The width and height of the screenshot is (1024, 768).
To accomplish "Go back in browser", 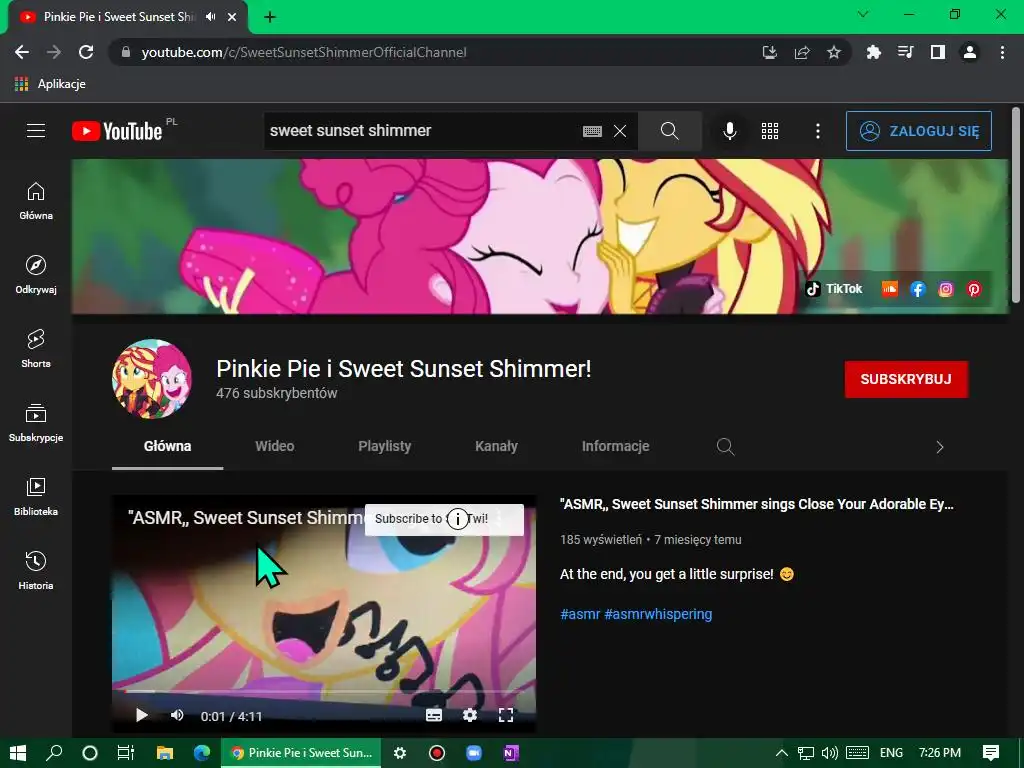I will click(x=22, y=52).
